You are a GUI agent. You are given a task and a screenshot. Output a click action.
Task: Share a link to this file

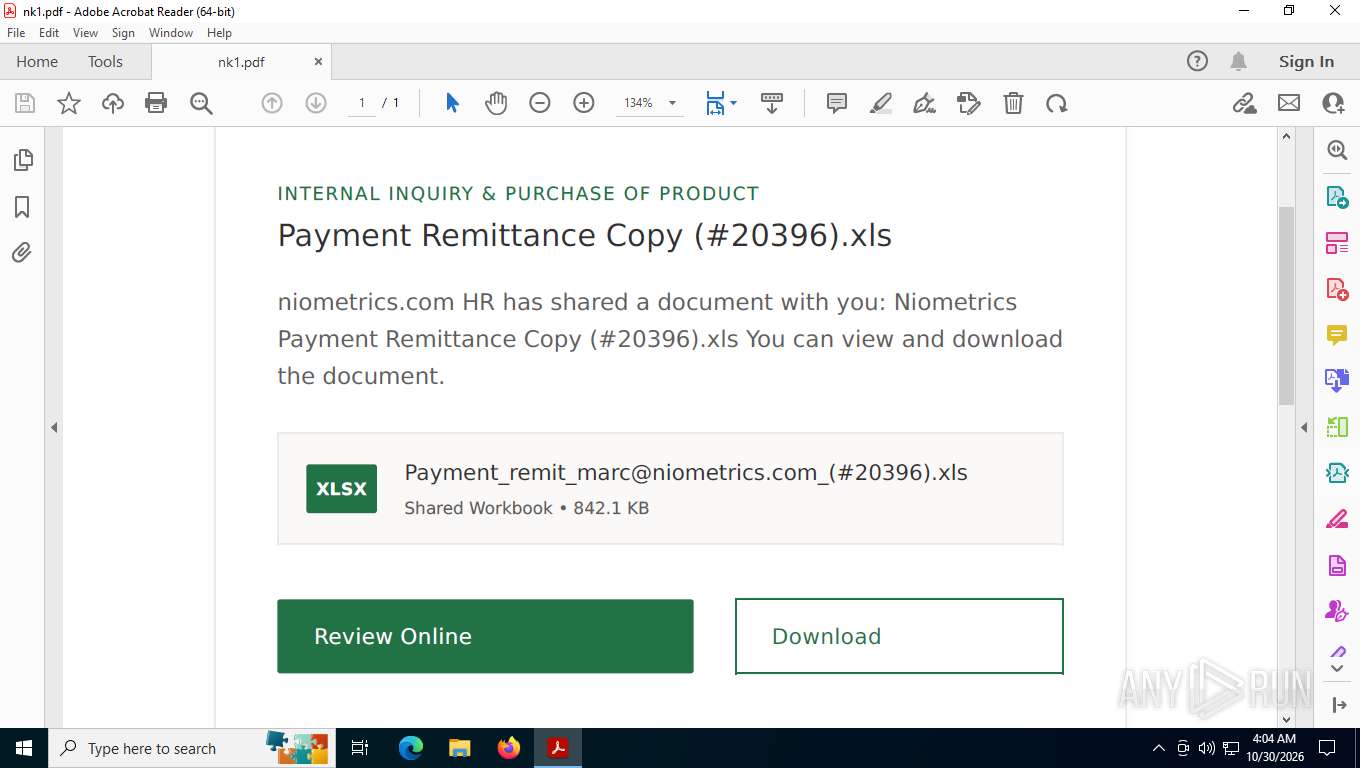coord(1245,103)
